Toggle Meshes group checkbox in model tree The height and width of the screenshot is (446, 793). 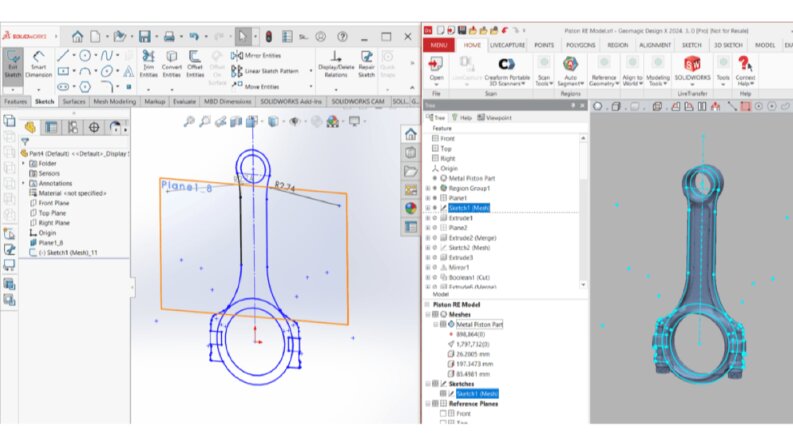pos(435,315)
